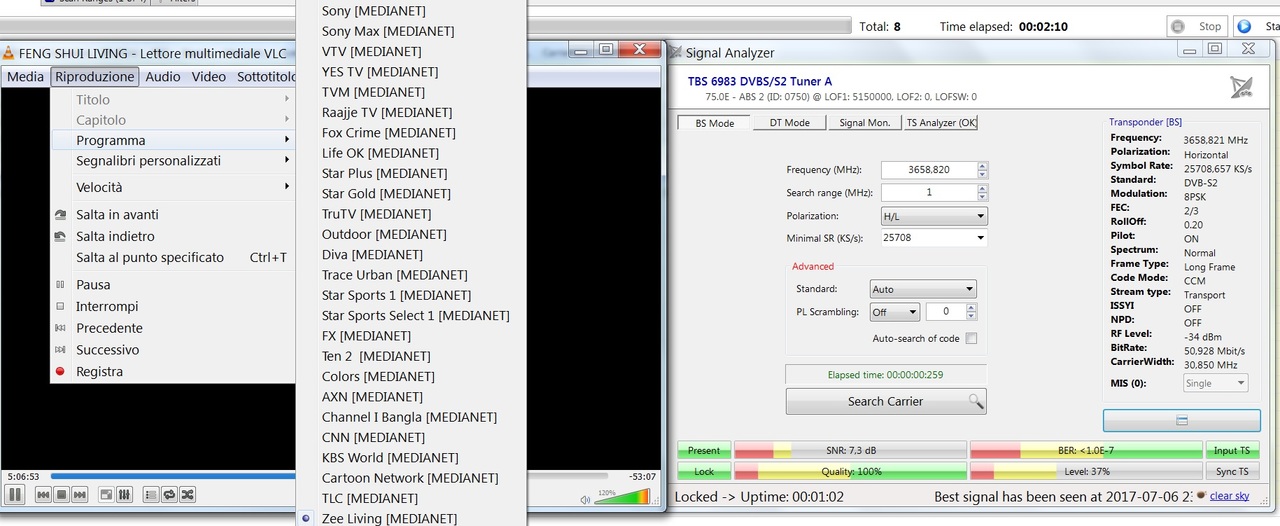This screenshot has height=526, width=1280.
Task: Open Minimal SR 25708 combo box
Action: coord(934,238)
